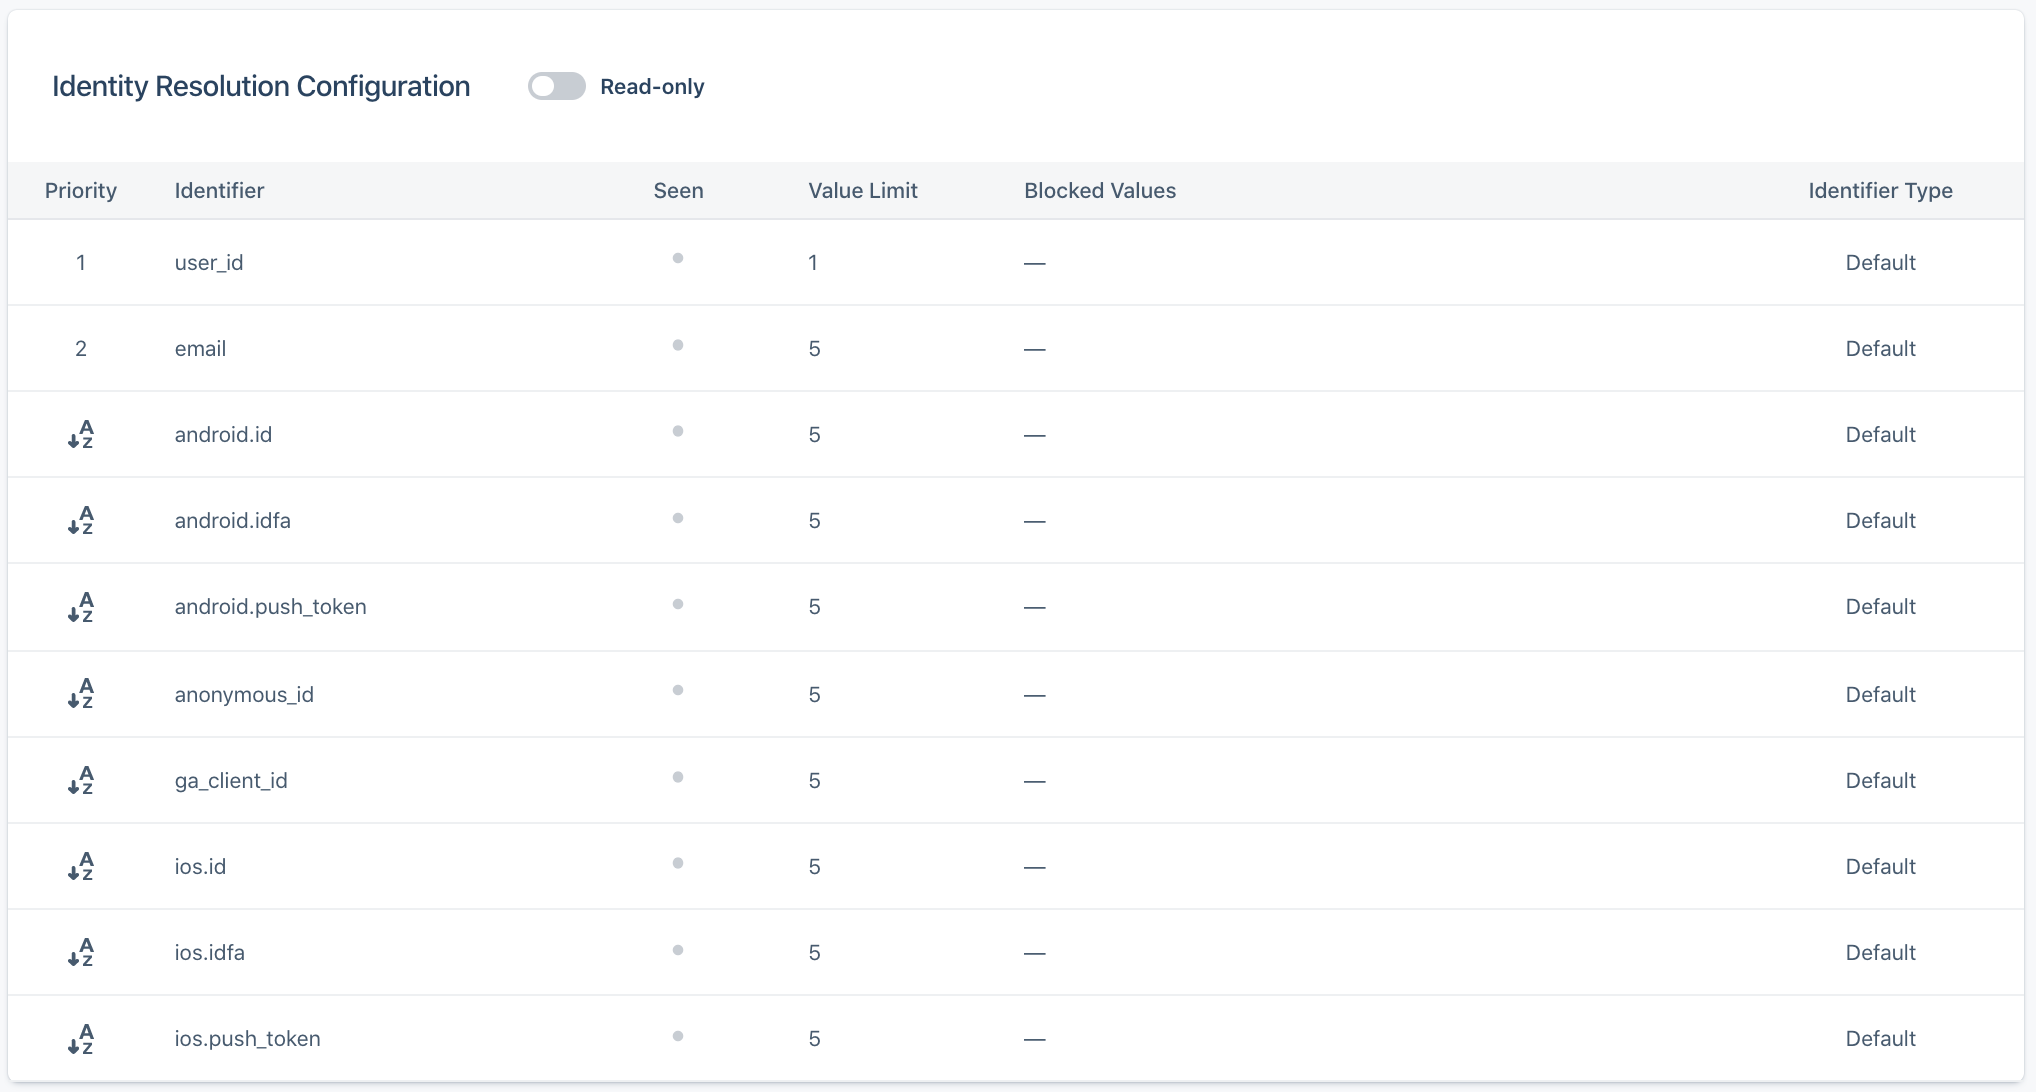
Task: Toggle the Read-only switch
Action: click(x=557, y=87)
